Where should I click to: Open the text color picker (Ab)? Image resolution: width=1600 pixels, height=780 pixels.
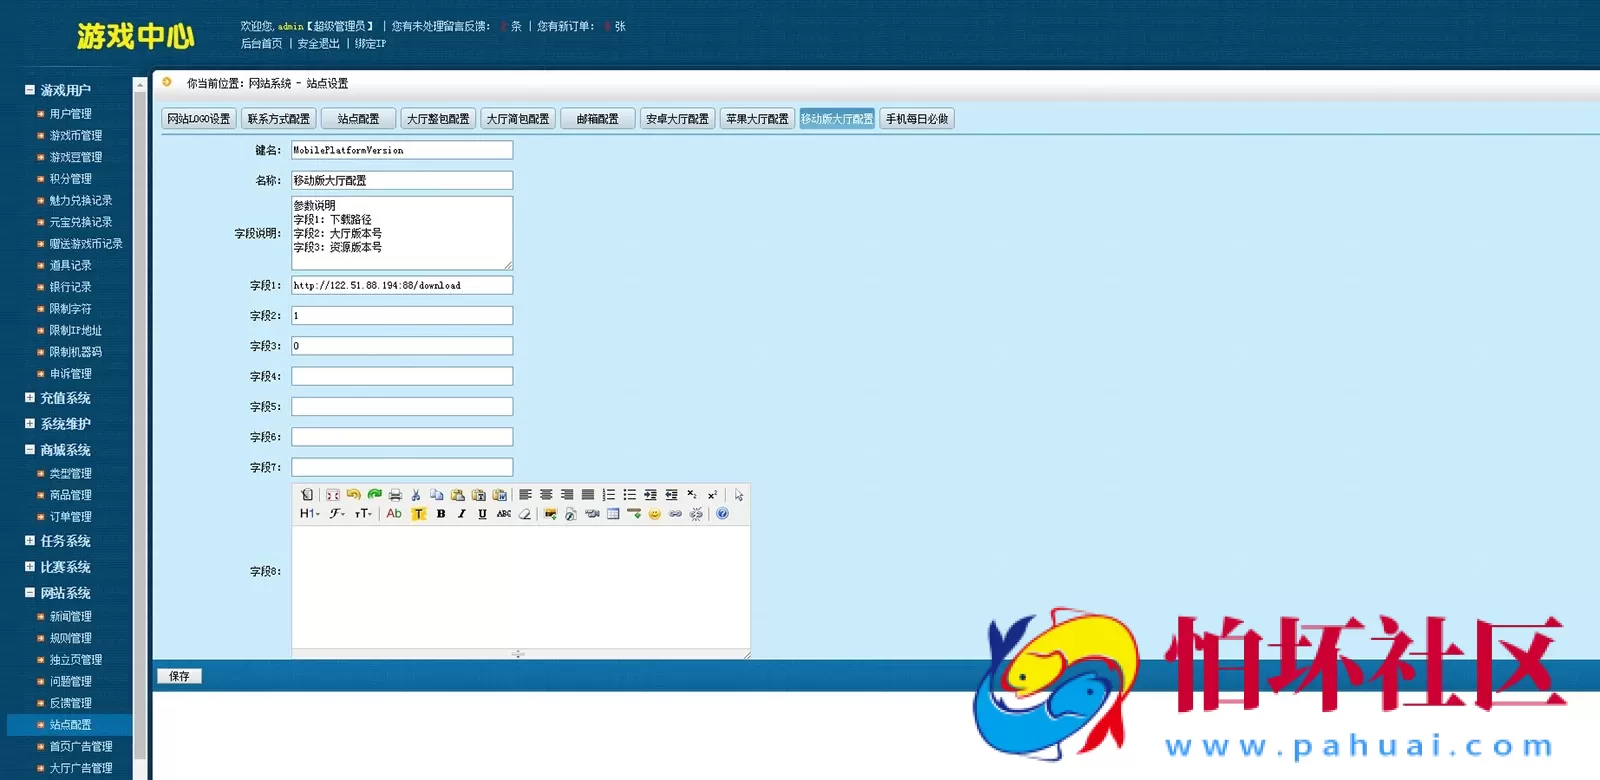pyautogui.click(x=394, y=514)
